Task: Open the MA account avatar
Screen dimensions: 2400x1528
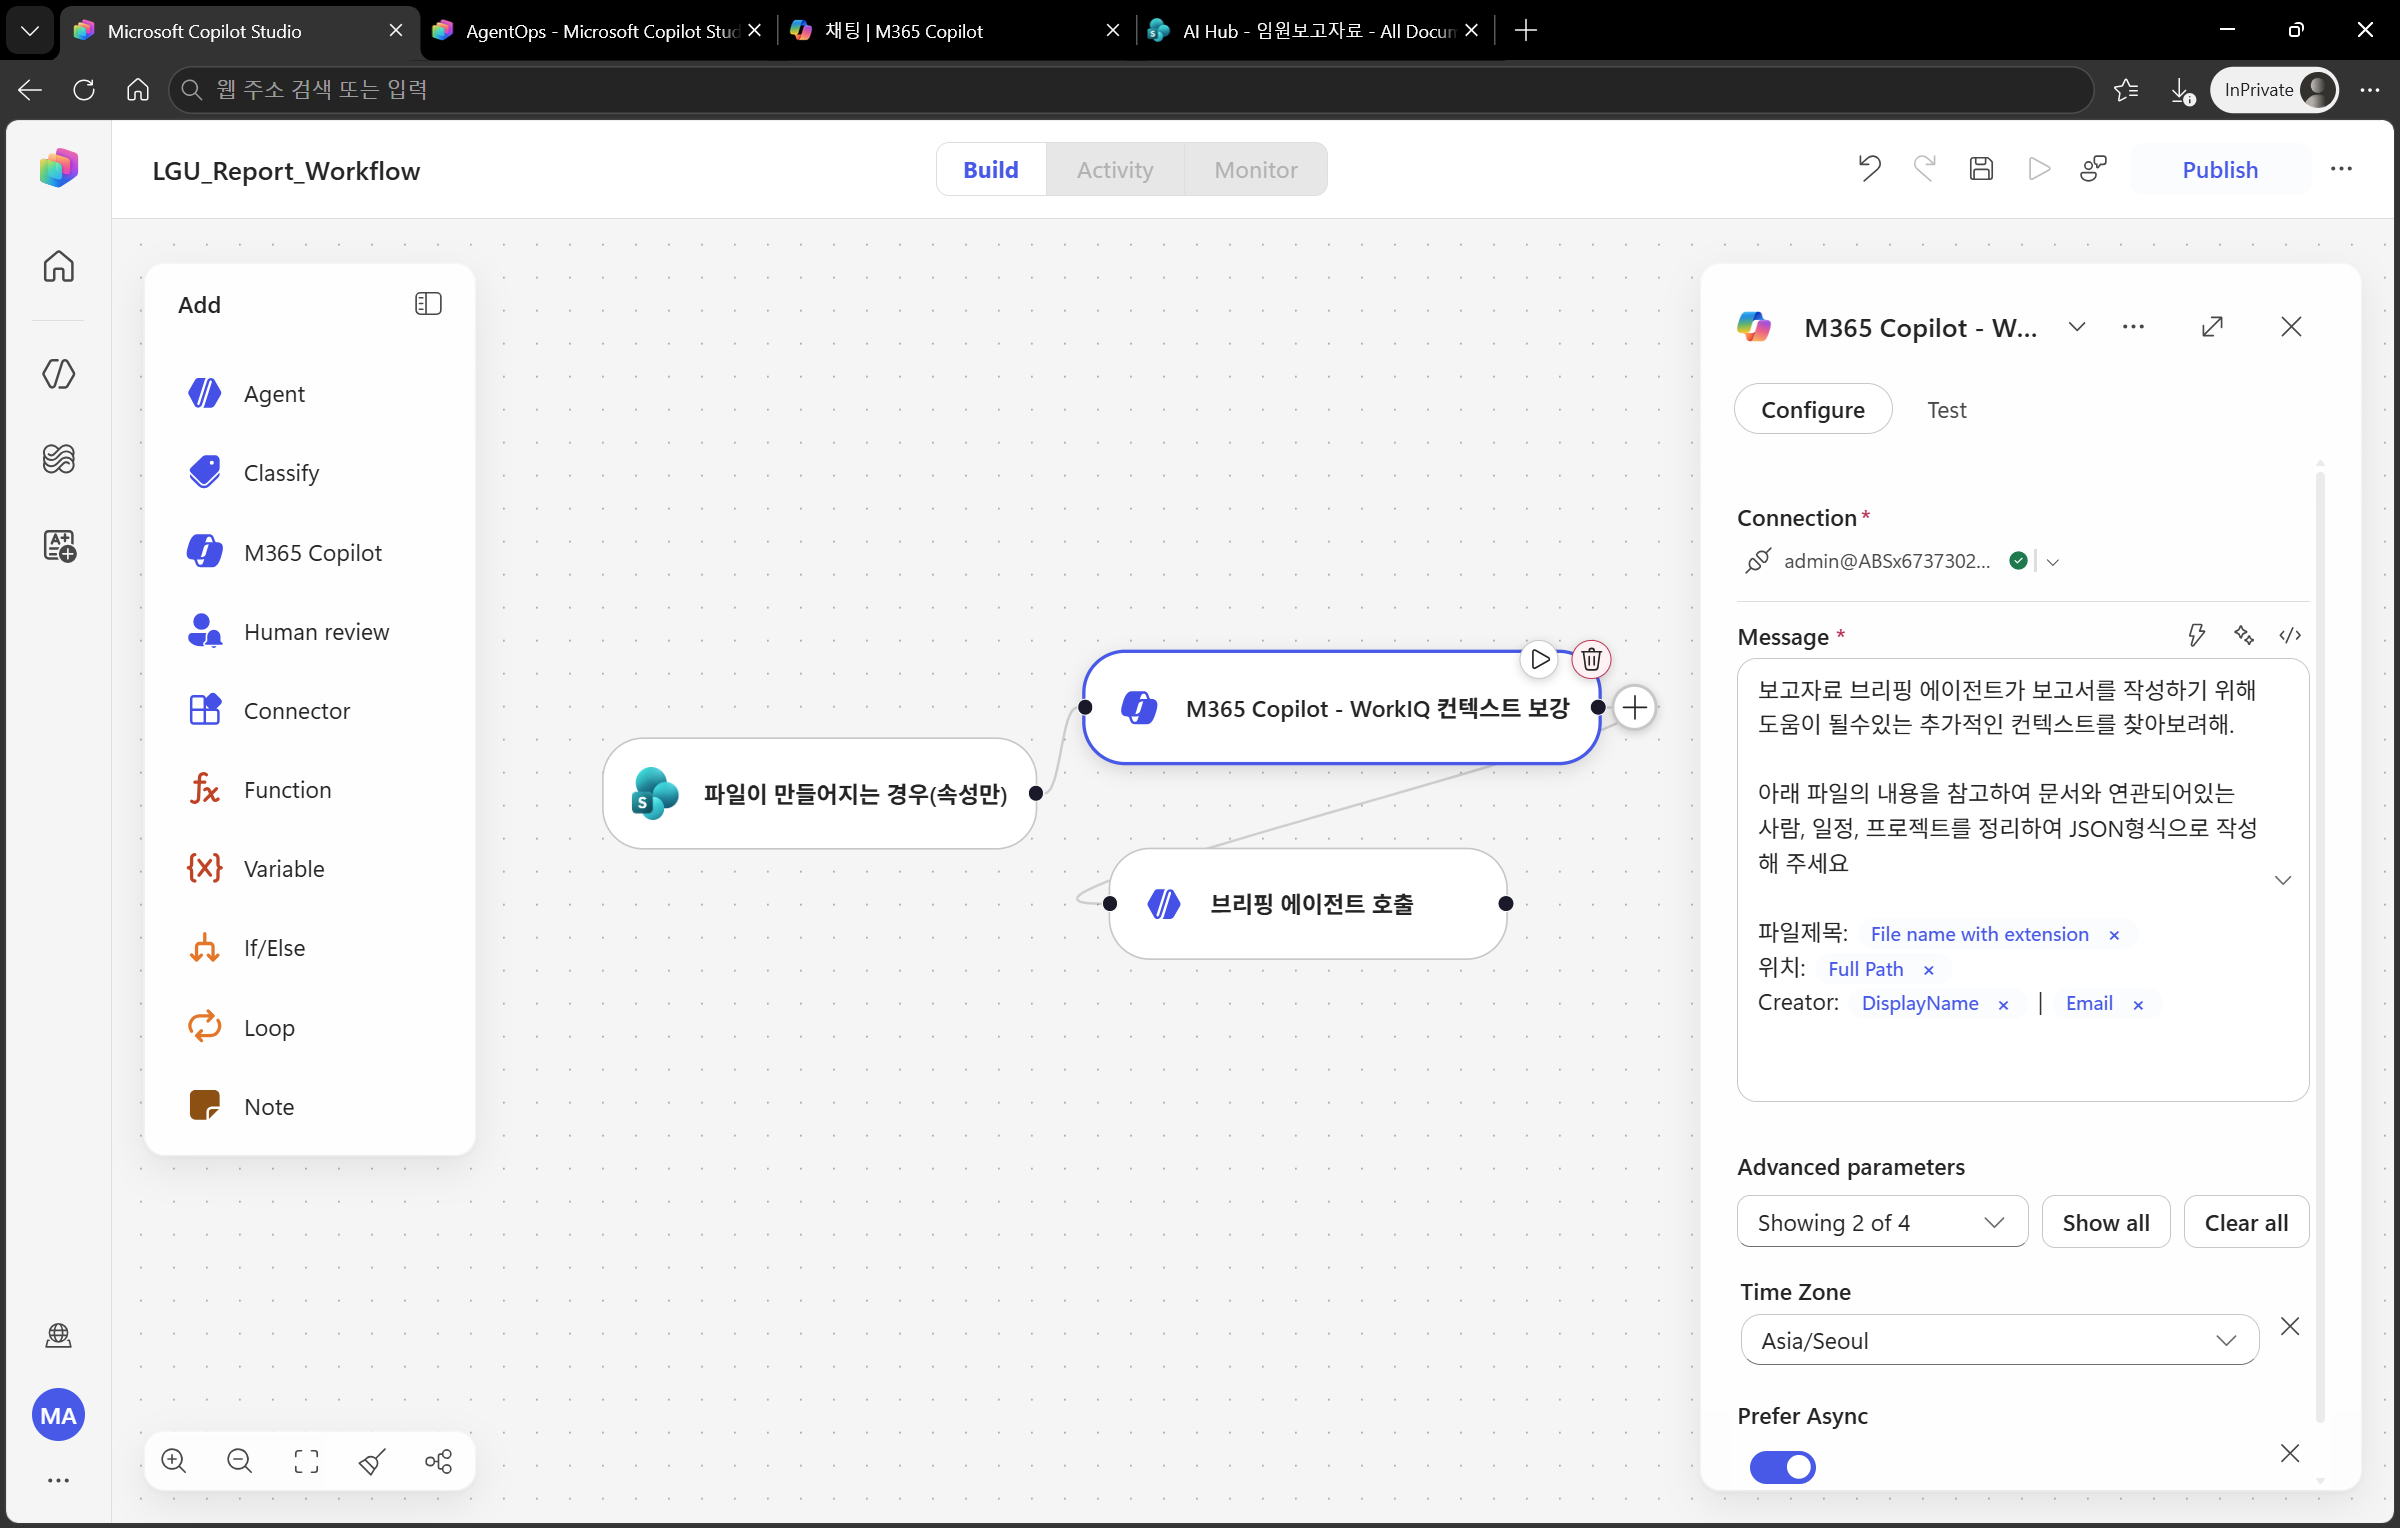Action: pyautogui.click(x=59, y=1415)
